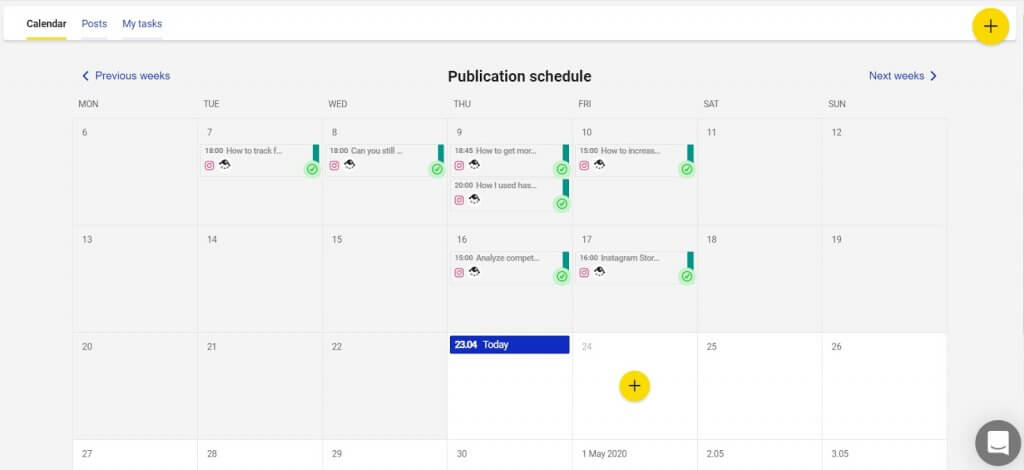Open the 20:00 How I used has... post
This screenshot has width=1024, height=470.
[509, 195]
